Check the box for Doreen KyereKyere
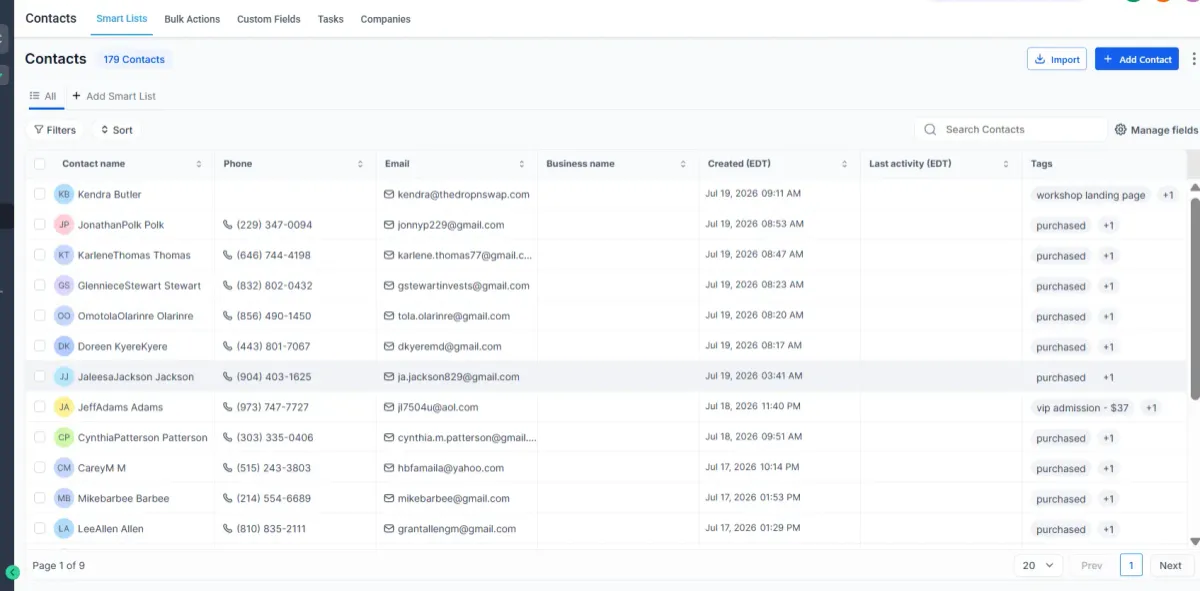The height and width of the screenshot is (591, 1200). pyautogui.click(x=40, y=346)
